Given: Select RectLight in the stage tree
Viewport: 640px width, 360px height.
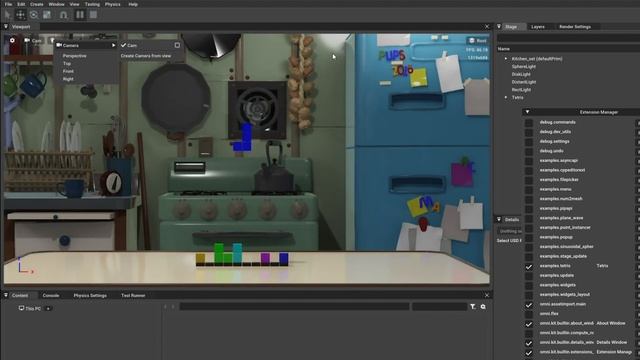Looking at the screenshot, I should coord(521,90).
